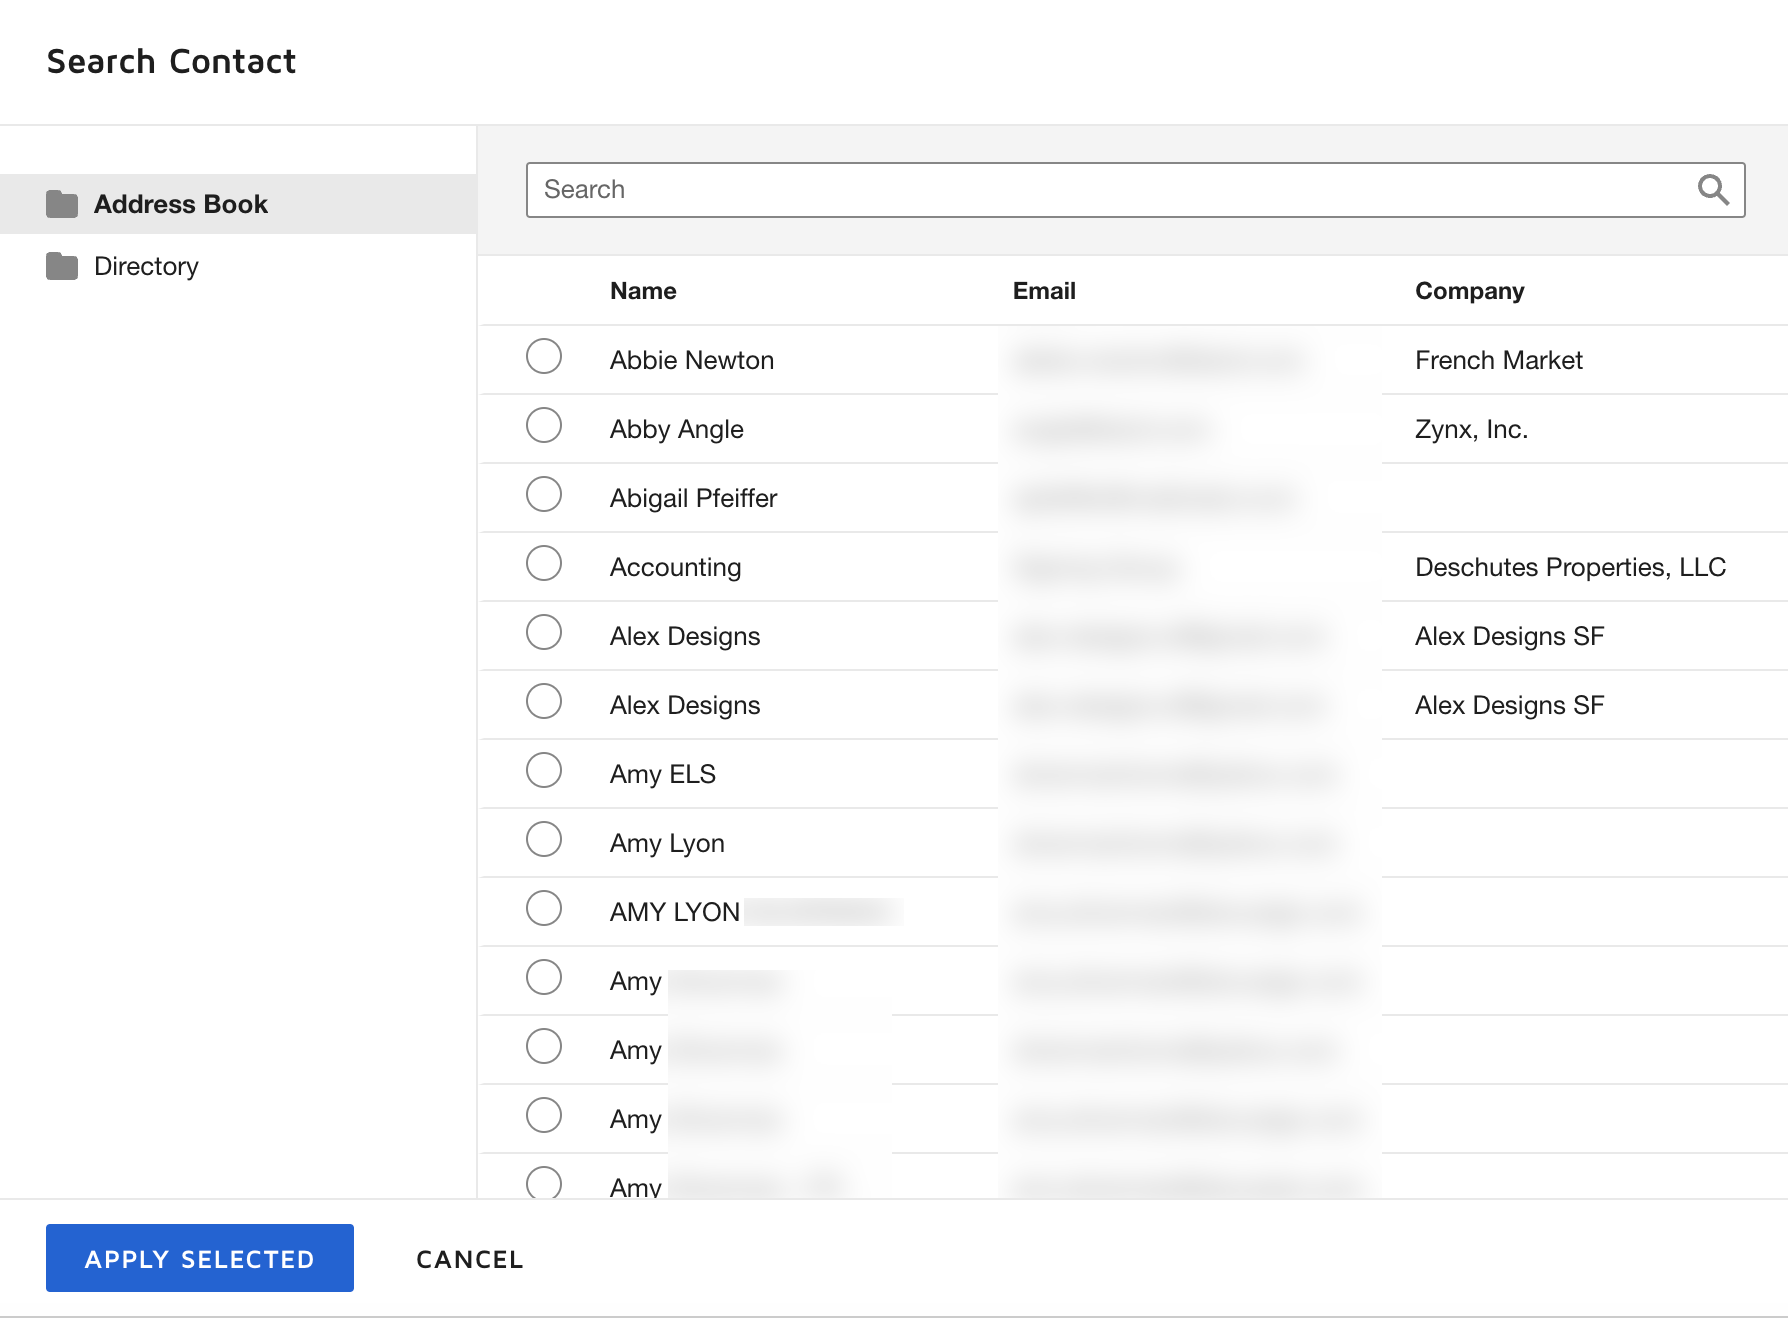Select the Amy Lyon contact

543,839
